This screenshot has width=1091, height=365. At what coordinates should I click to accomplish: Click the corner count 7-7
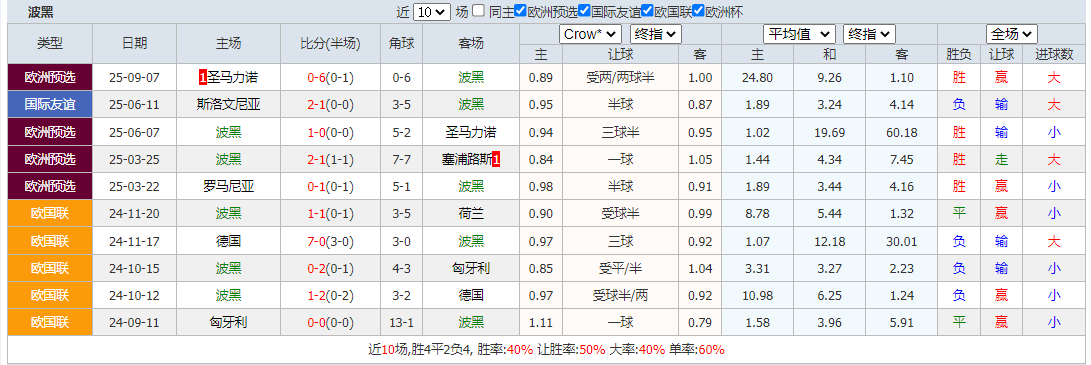click(x=401, y=160)
